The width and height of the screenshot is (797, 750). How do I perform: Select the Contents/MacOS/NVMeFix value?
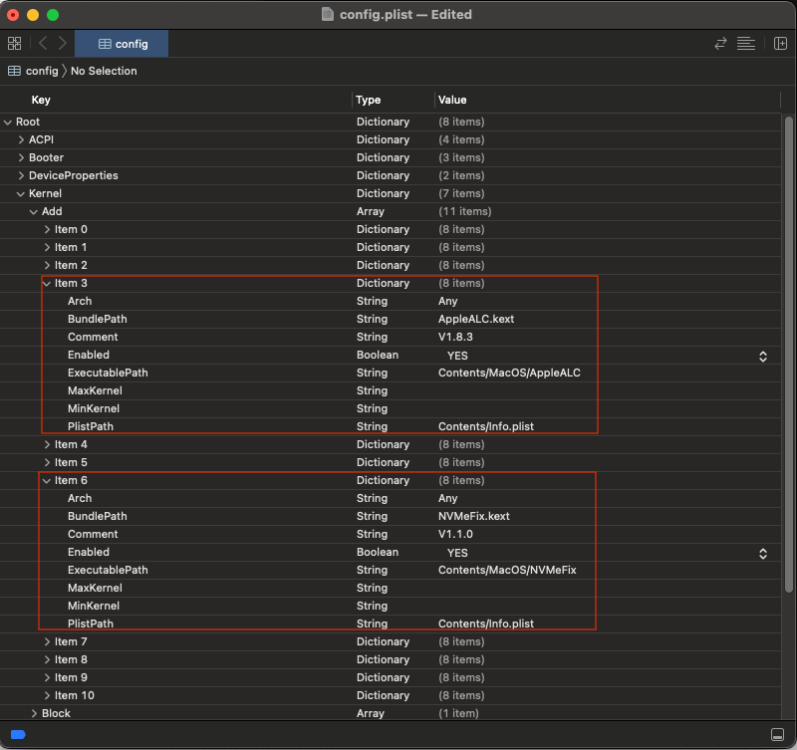(x=507, y=570)
